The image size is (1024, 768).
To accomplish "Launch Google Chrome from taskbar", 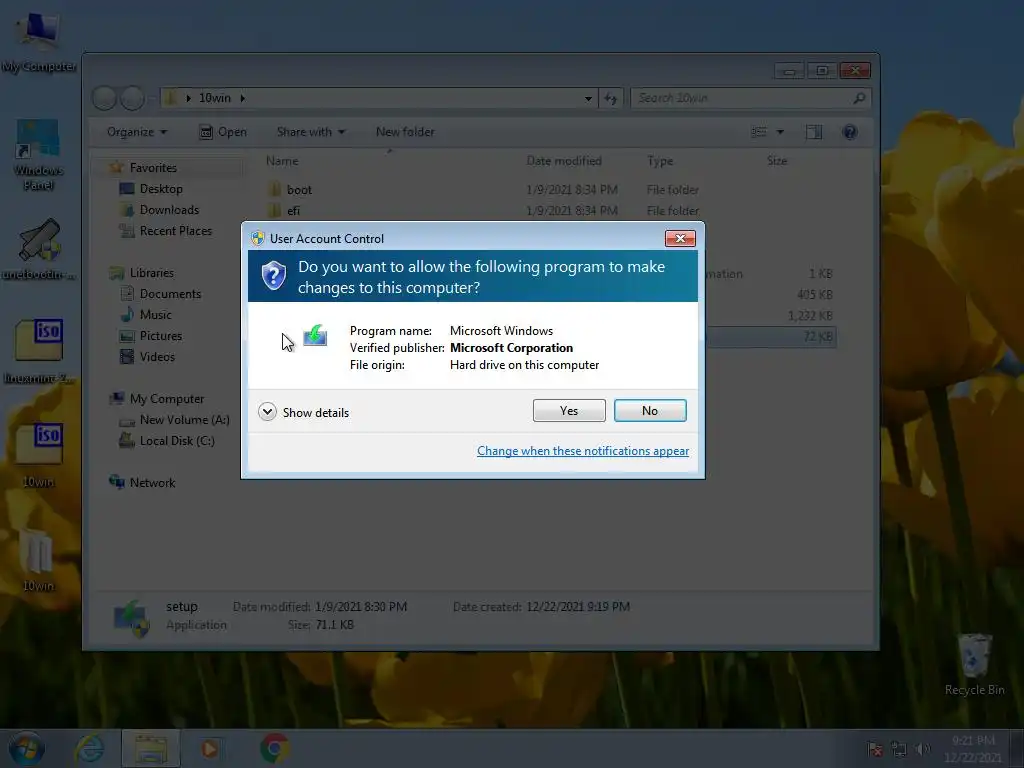I will pos(275,748).
